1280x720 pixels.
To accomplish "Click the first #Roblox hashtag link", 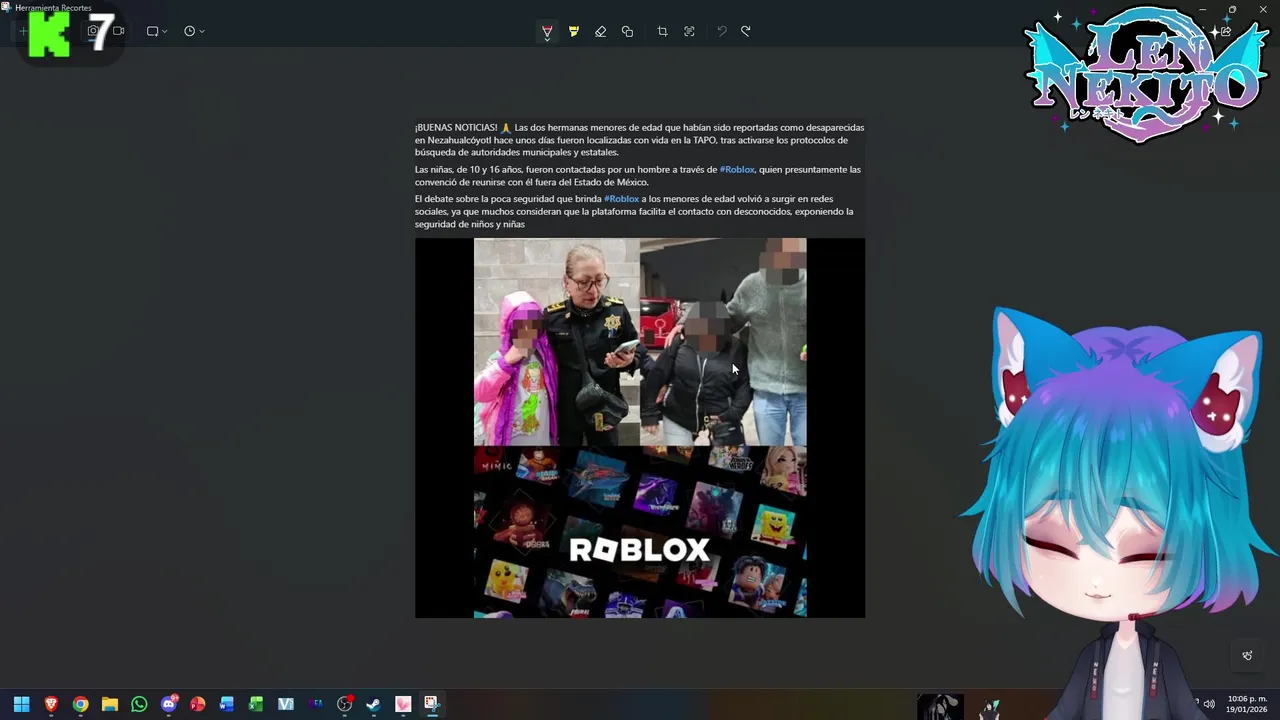I will (x=737, y=170).
